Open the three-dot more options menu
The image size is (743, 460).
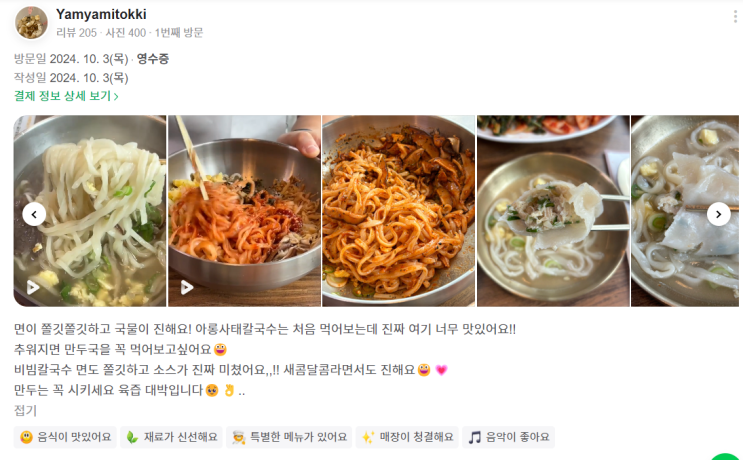[x=735, y=17]
